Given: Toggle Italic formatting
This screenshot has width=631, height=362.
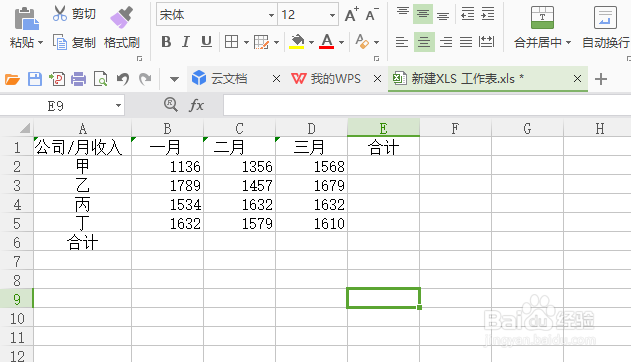Looking at the screenshot, I should point(186,41).
